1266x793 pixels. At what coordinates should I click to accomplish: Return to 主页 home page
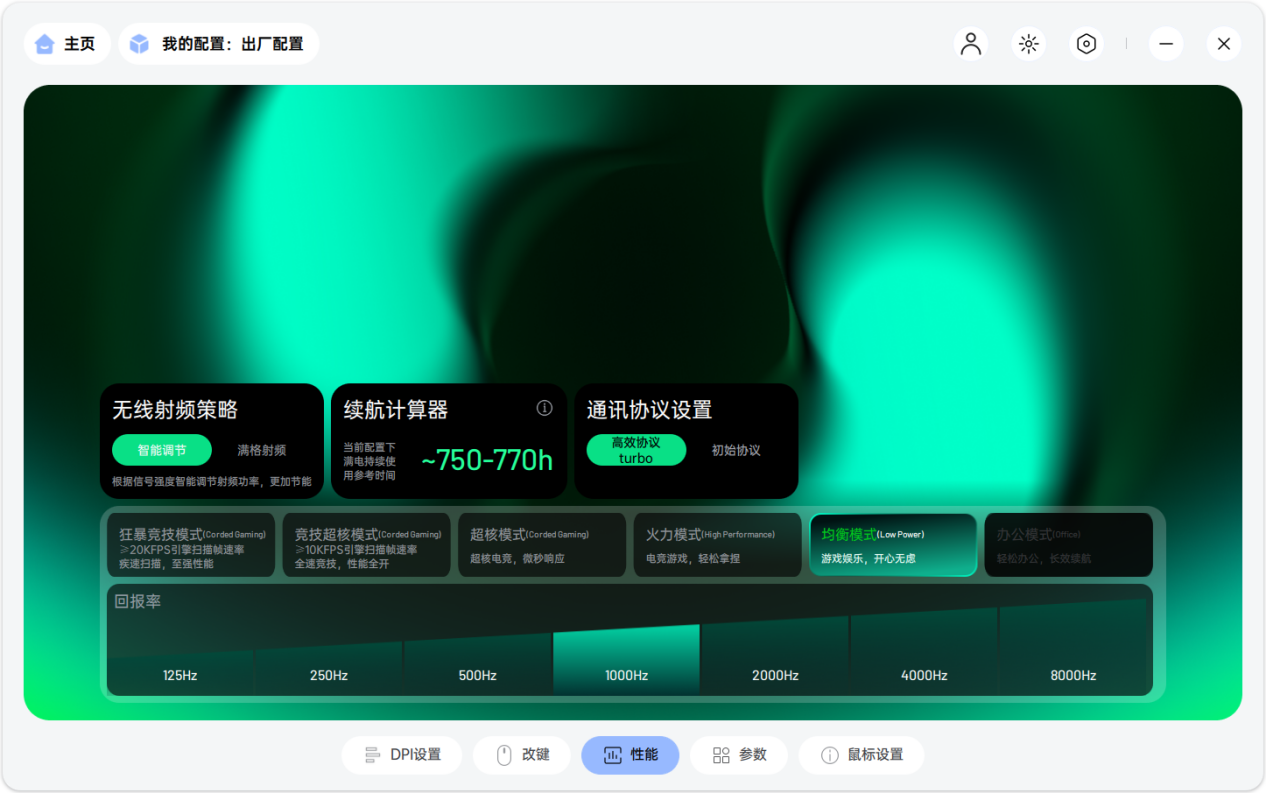(x=67, y=43)
